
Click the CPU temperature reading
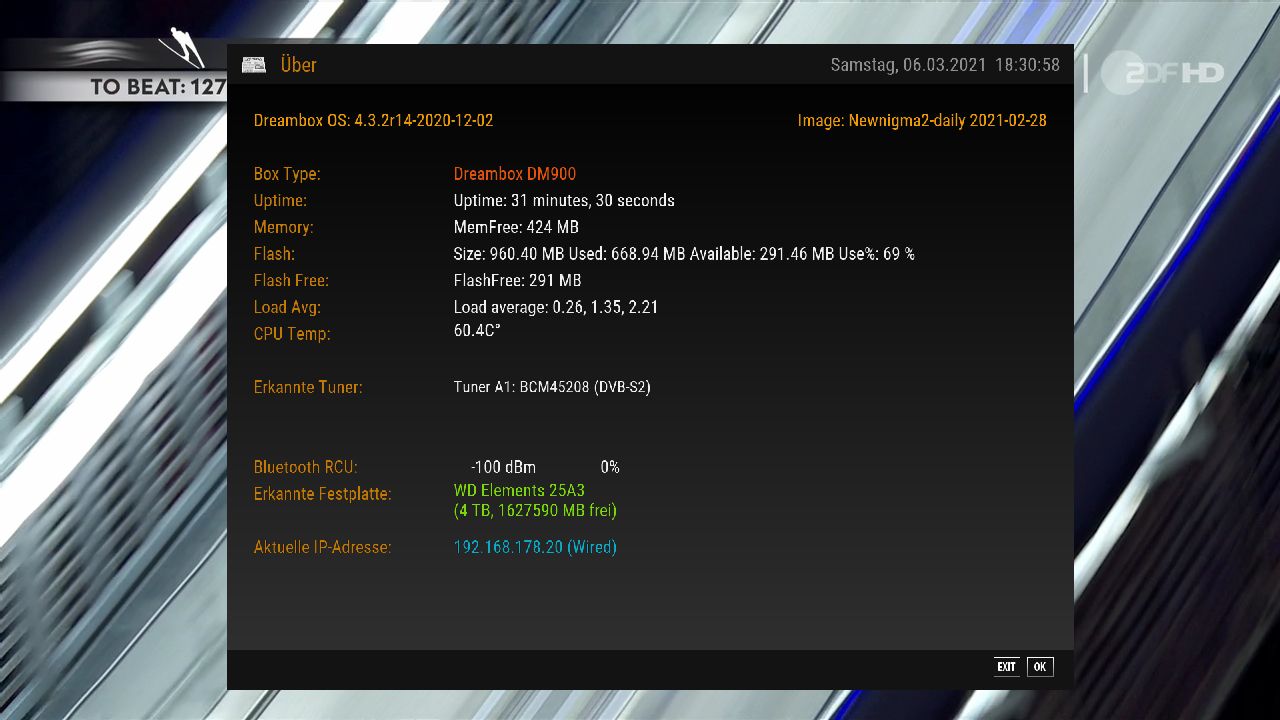(x=477, y=330)
